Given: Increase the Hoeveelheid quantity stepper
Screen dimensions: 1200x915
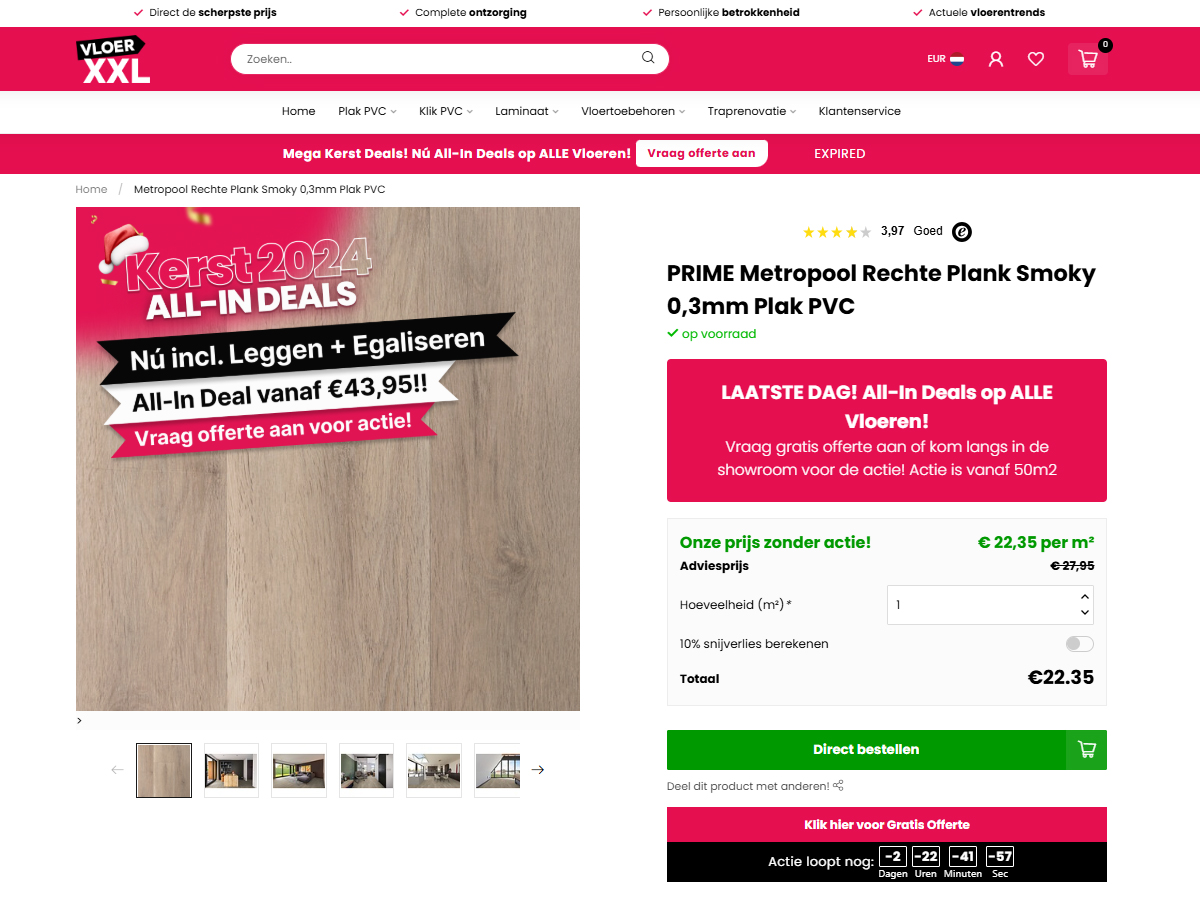Looking at the screenshot, I should 1085,596.
